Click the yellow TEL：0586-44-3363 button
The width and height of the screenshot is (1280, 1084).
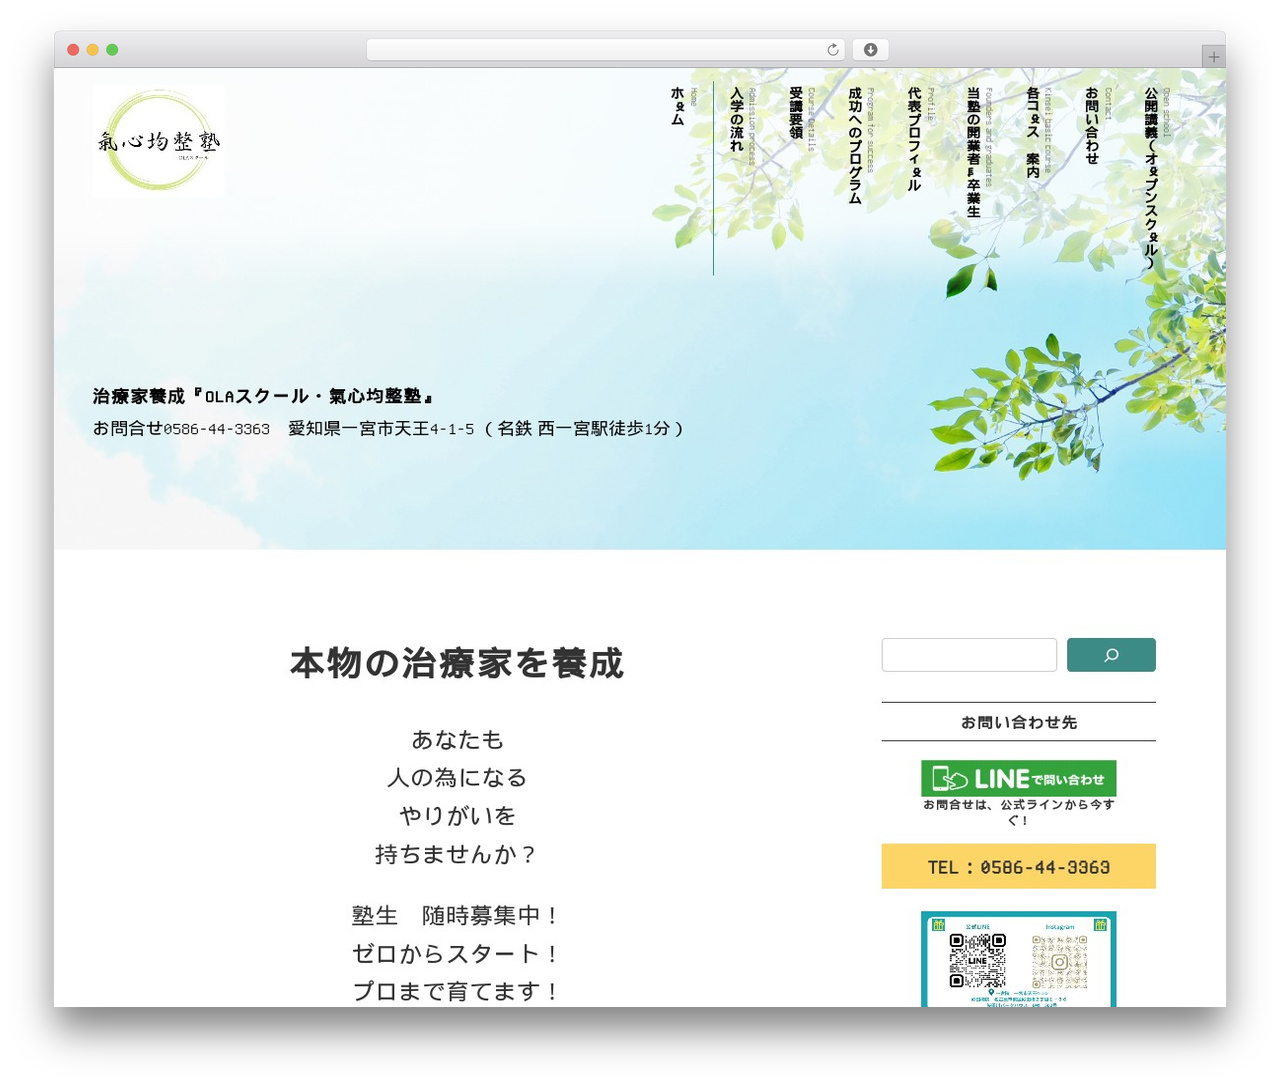1018,866
